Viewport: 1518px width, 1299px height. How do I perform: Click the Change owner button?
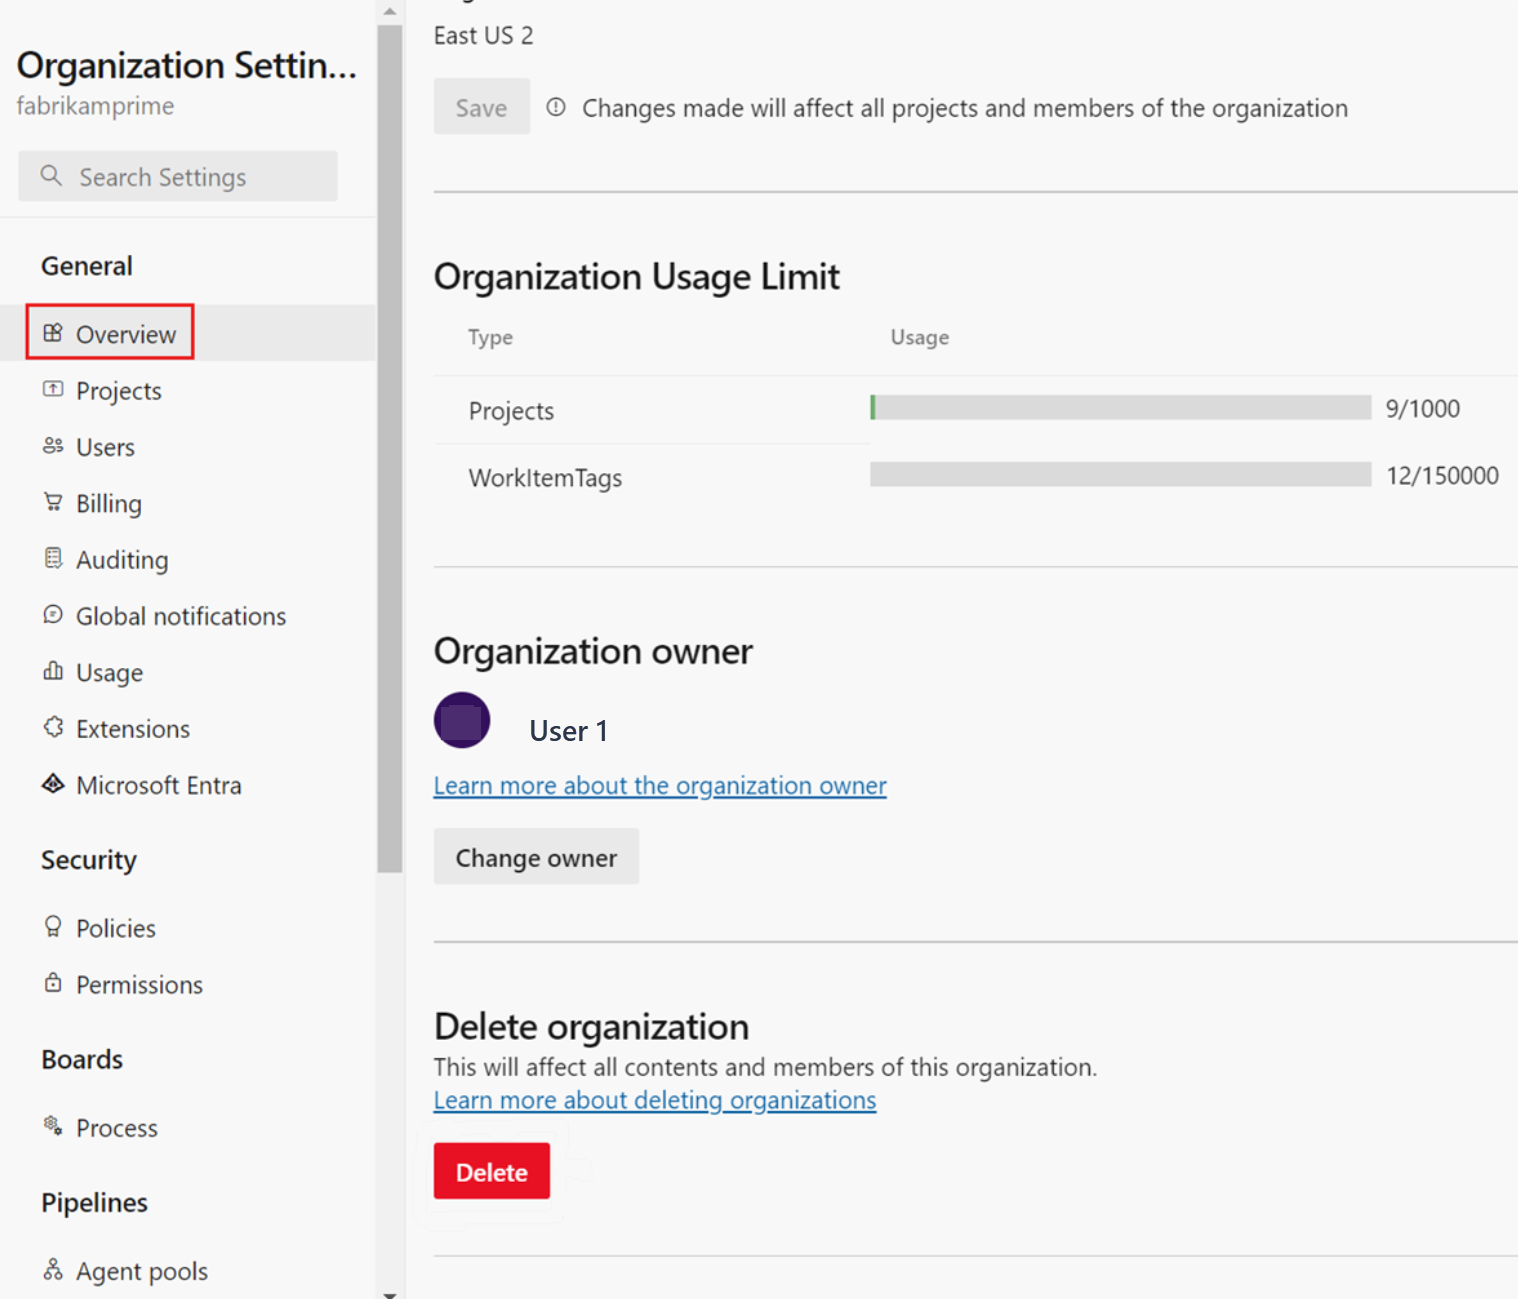(536, 857)
